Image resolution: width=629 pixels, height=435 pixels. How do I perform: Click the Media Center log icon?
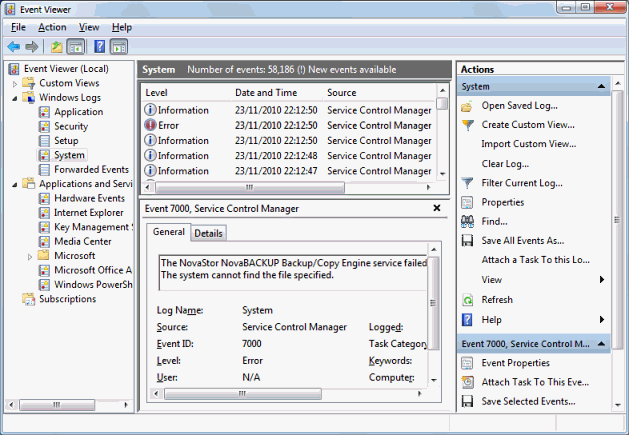(x=44, y=242)
